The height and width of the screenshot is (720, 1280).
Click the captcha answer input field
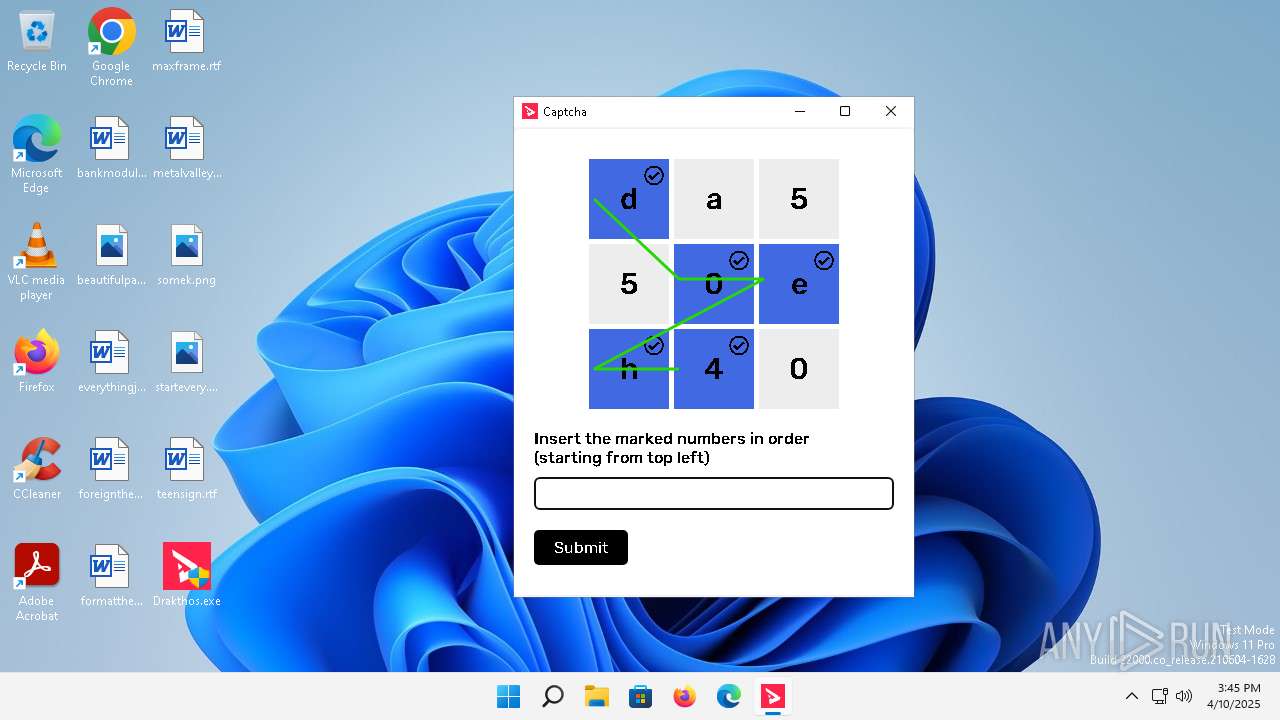[714, 494]
